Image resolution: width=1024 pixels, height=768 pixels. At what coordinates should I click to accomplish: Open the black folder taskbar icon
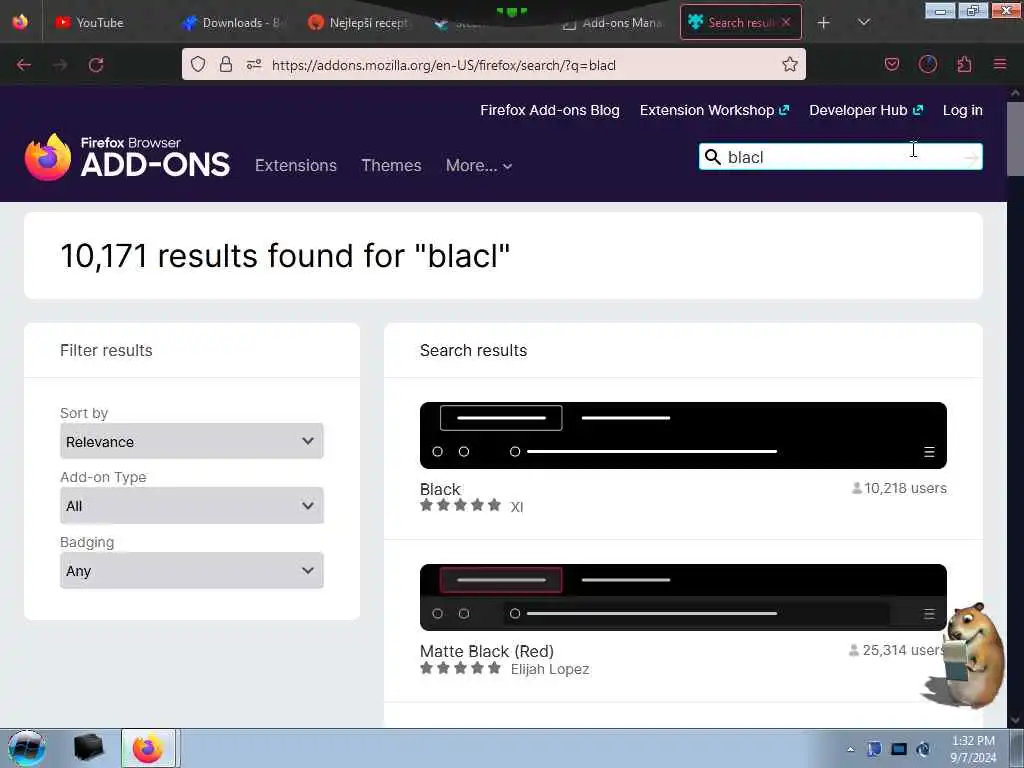[88, 748]
